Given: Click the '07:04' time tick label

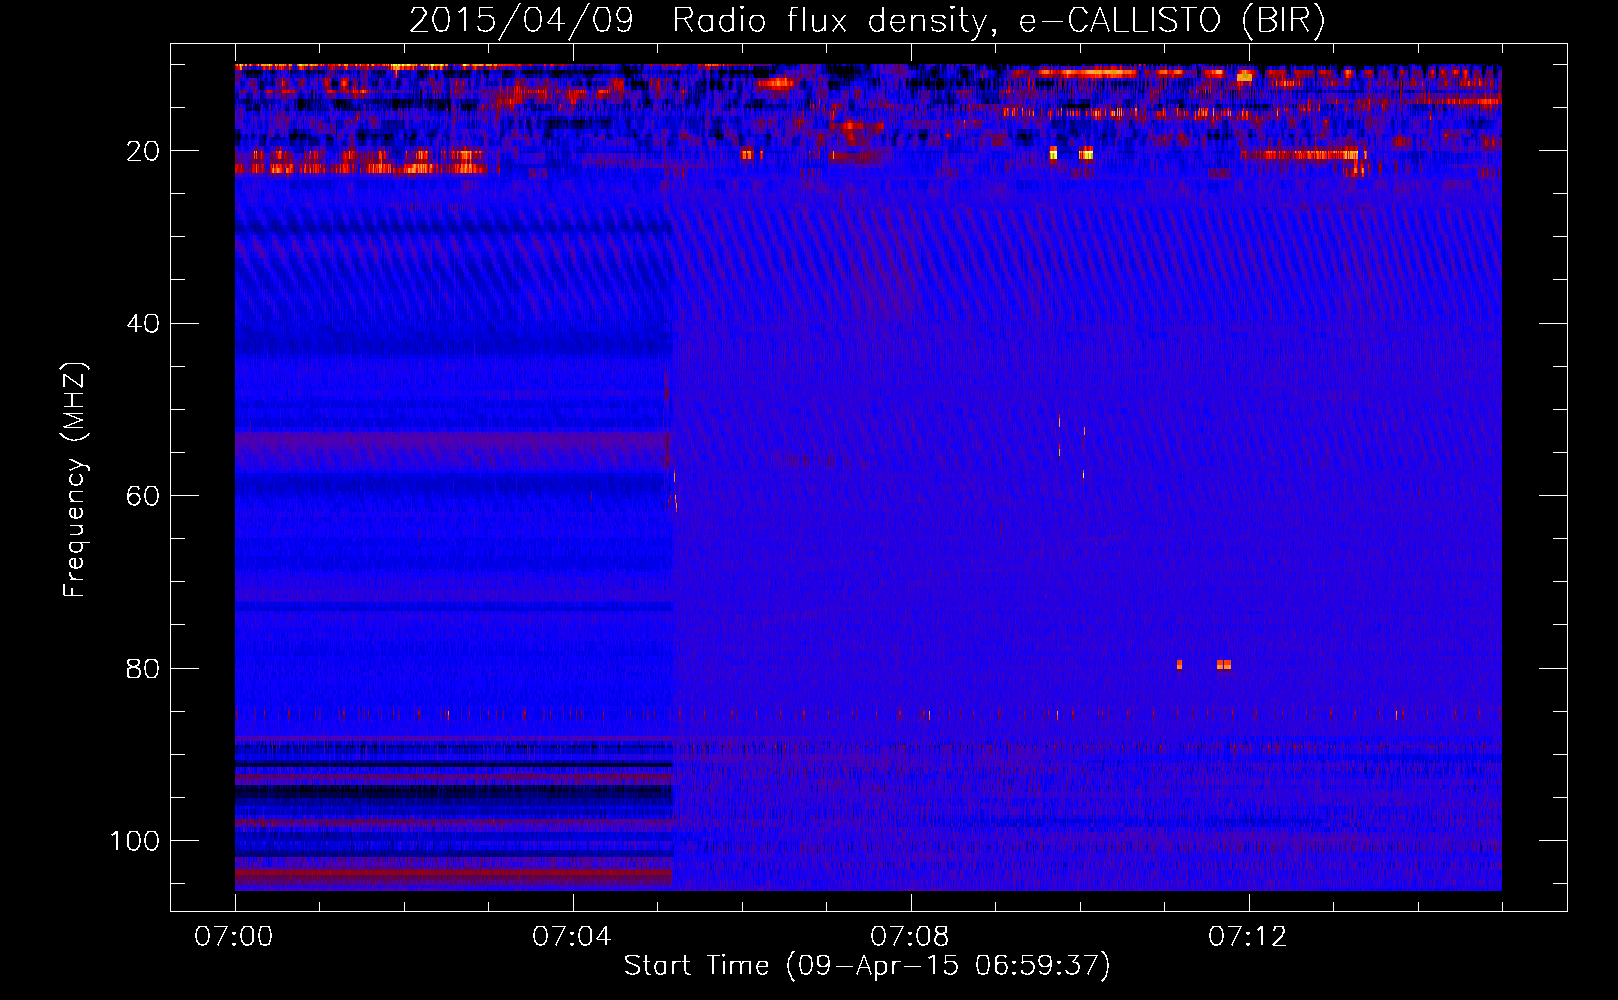Looking at the screenshot, I should pyautogui.click(x=572, y=936).
